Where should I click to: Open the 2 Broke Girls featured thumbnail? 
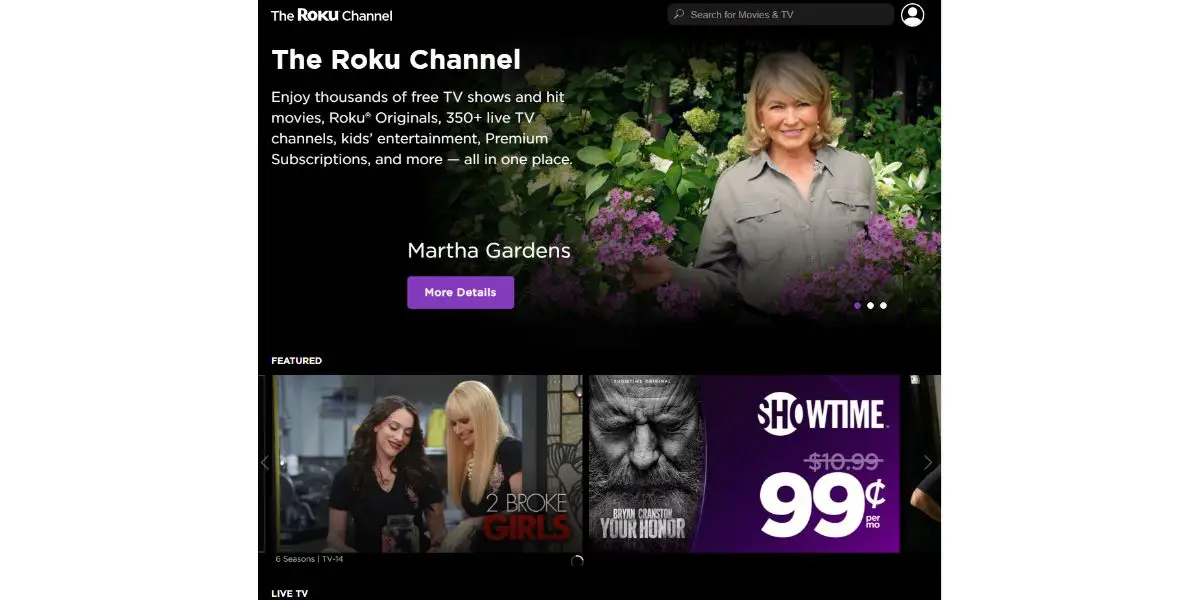[x=427, y=463]
